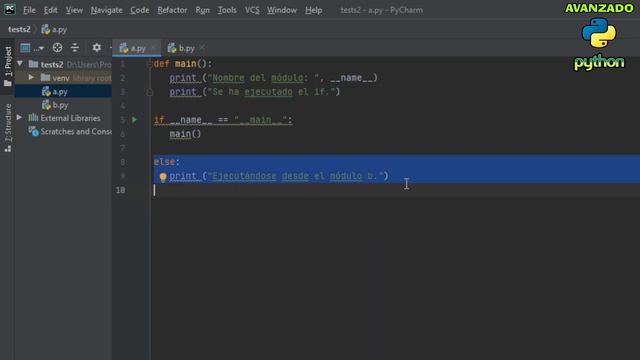Click the Scratches and Consoles icon
Screen dimensions: 640x360
click(33, 131)
